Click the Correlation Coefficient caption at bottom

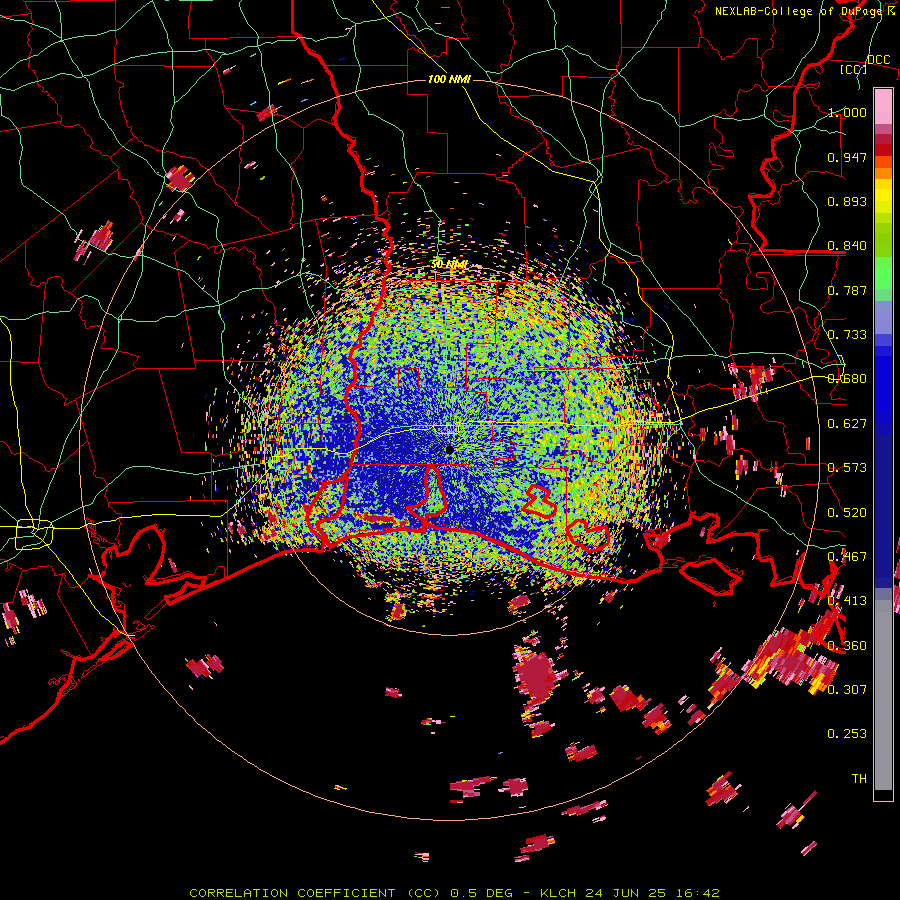tap(454, 893)
